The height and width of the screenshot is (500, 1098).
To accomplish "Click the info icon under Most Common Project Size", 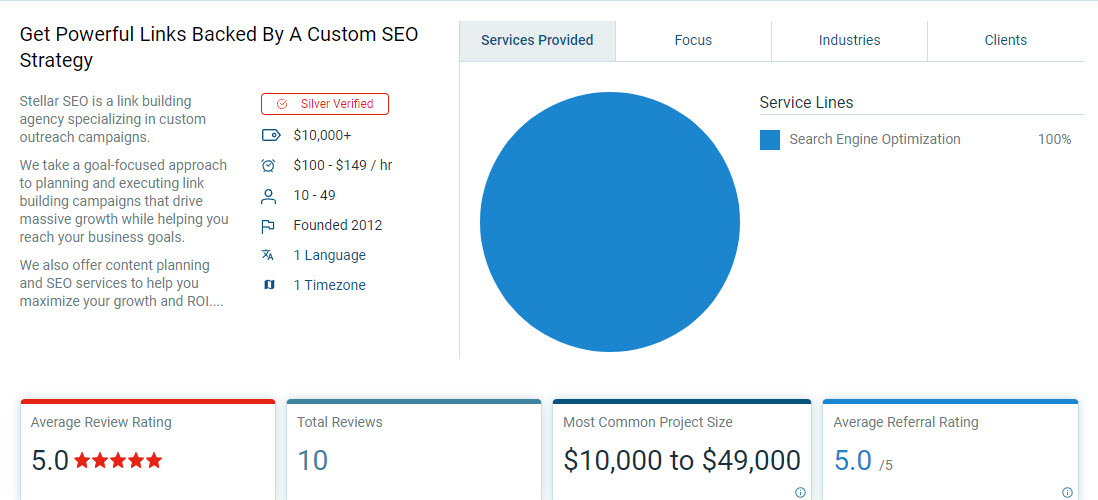I will pyautogui.click(x=800, y=492).
